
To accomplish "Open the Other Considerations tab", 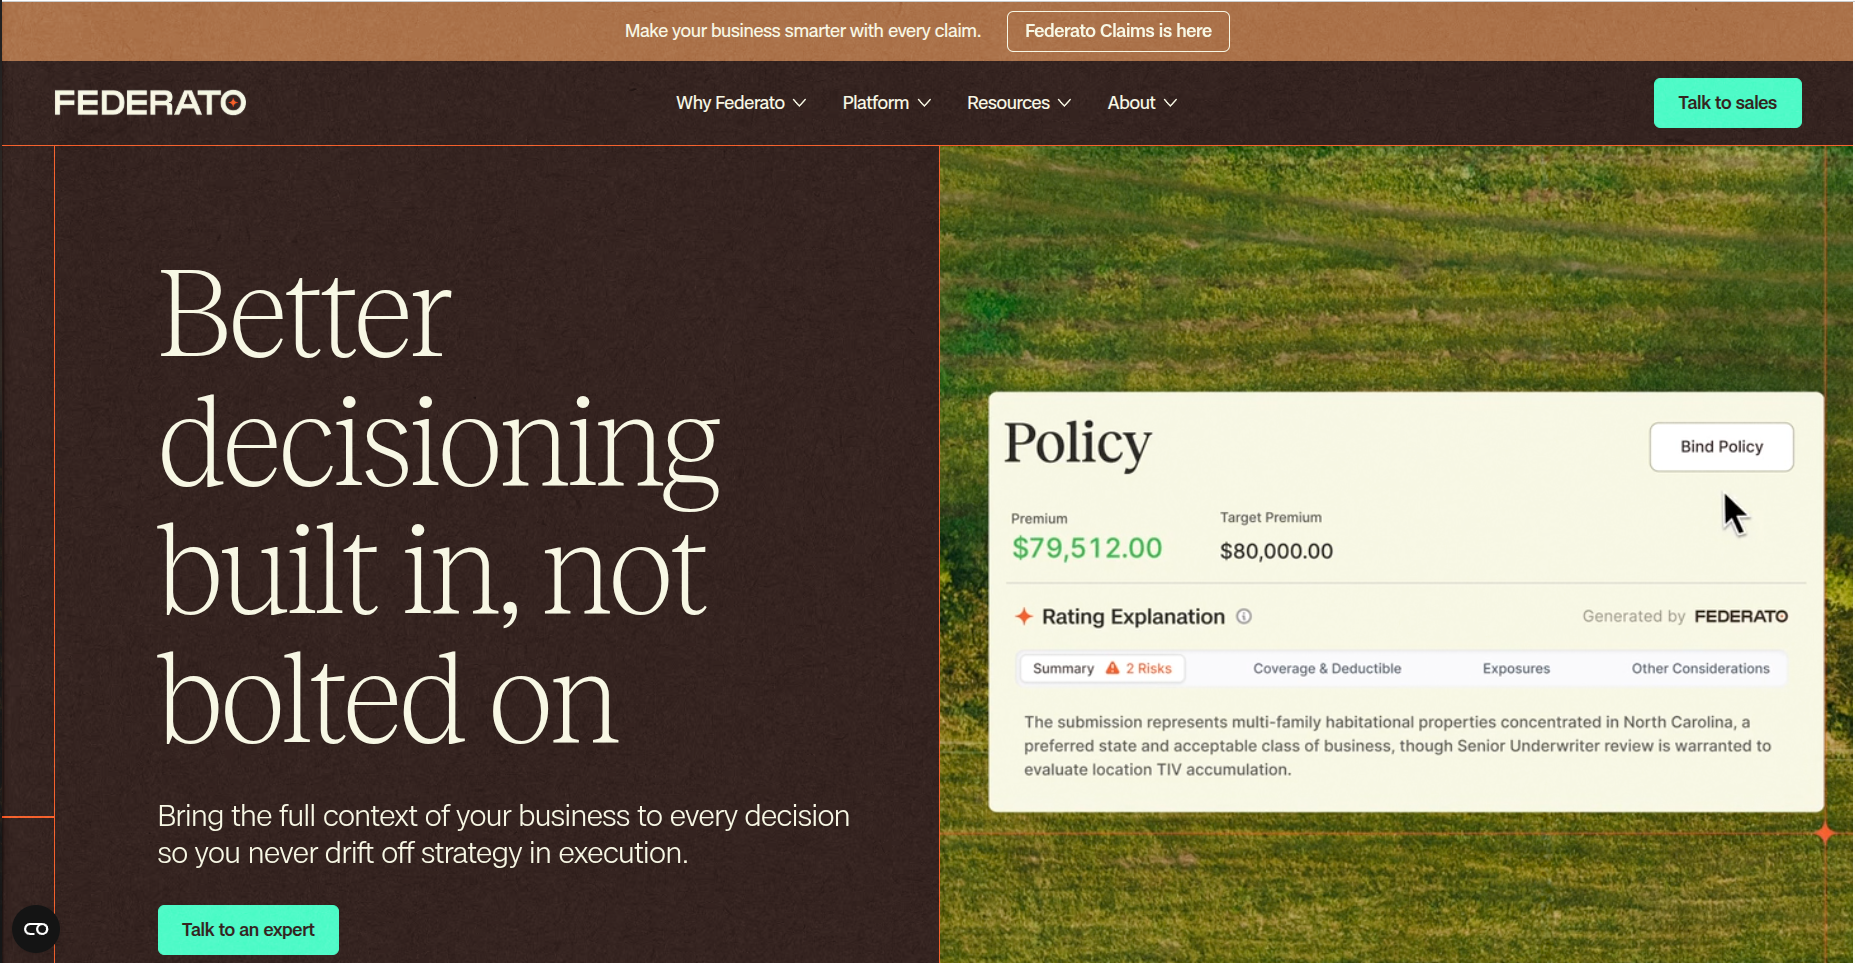I will [1700, 668].
